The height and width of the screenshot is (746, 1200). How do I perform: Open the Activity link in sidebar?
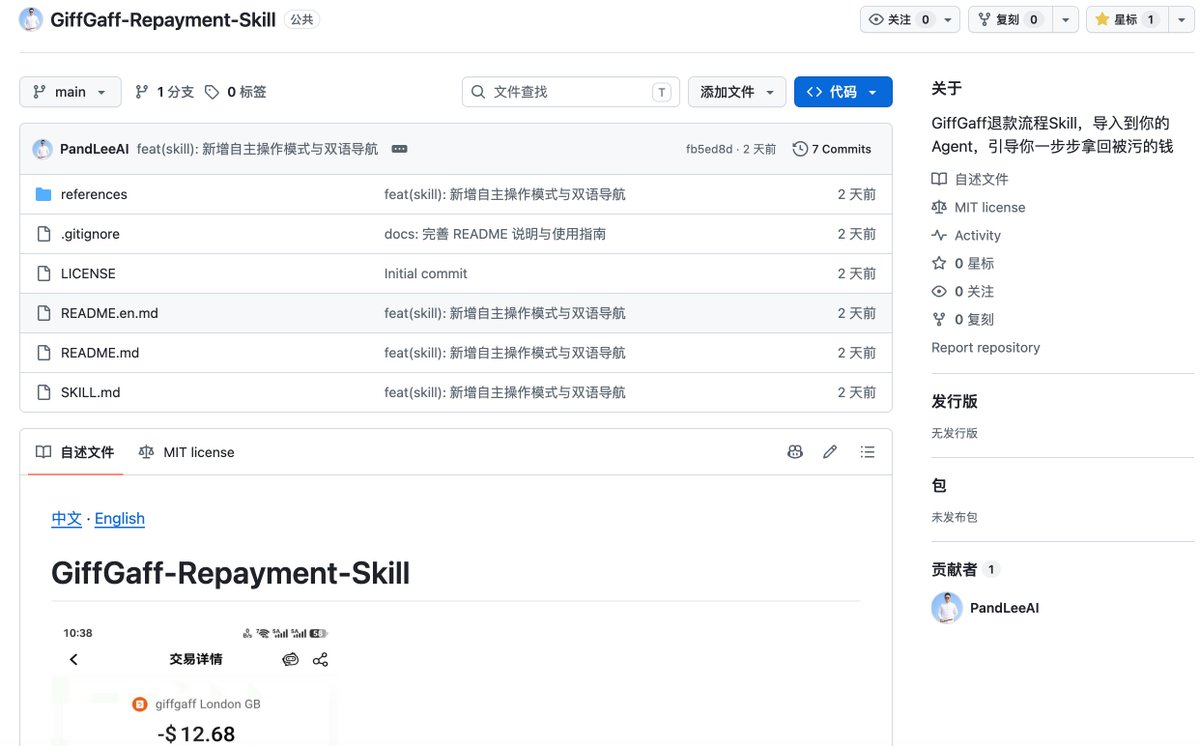tap(978, 236)
